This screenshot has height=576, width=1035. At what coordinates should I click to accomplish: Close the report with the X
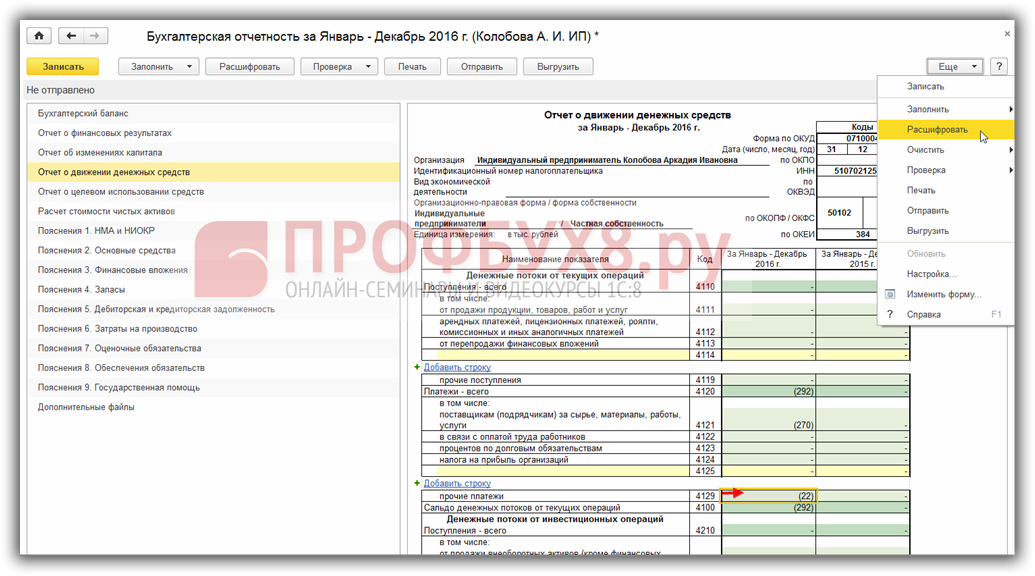pyautogui.click(x=1007, y=34)
